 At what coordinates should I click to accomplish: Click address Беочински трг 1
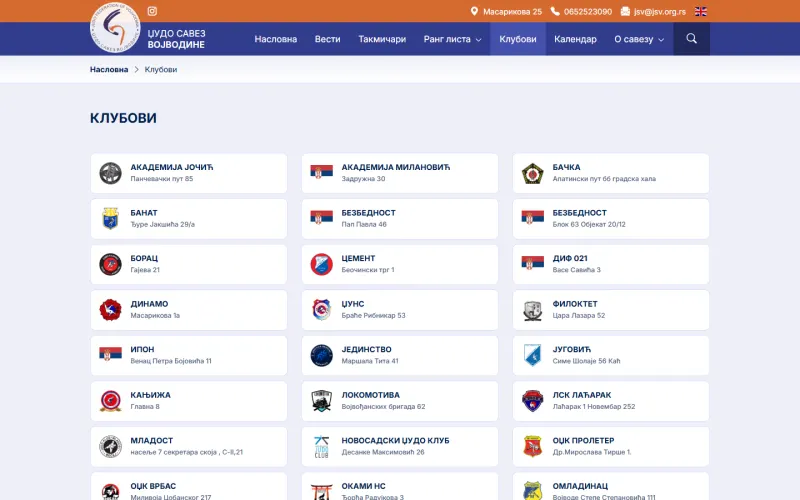point(368,270)
